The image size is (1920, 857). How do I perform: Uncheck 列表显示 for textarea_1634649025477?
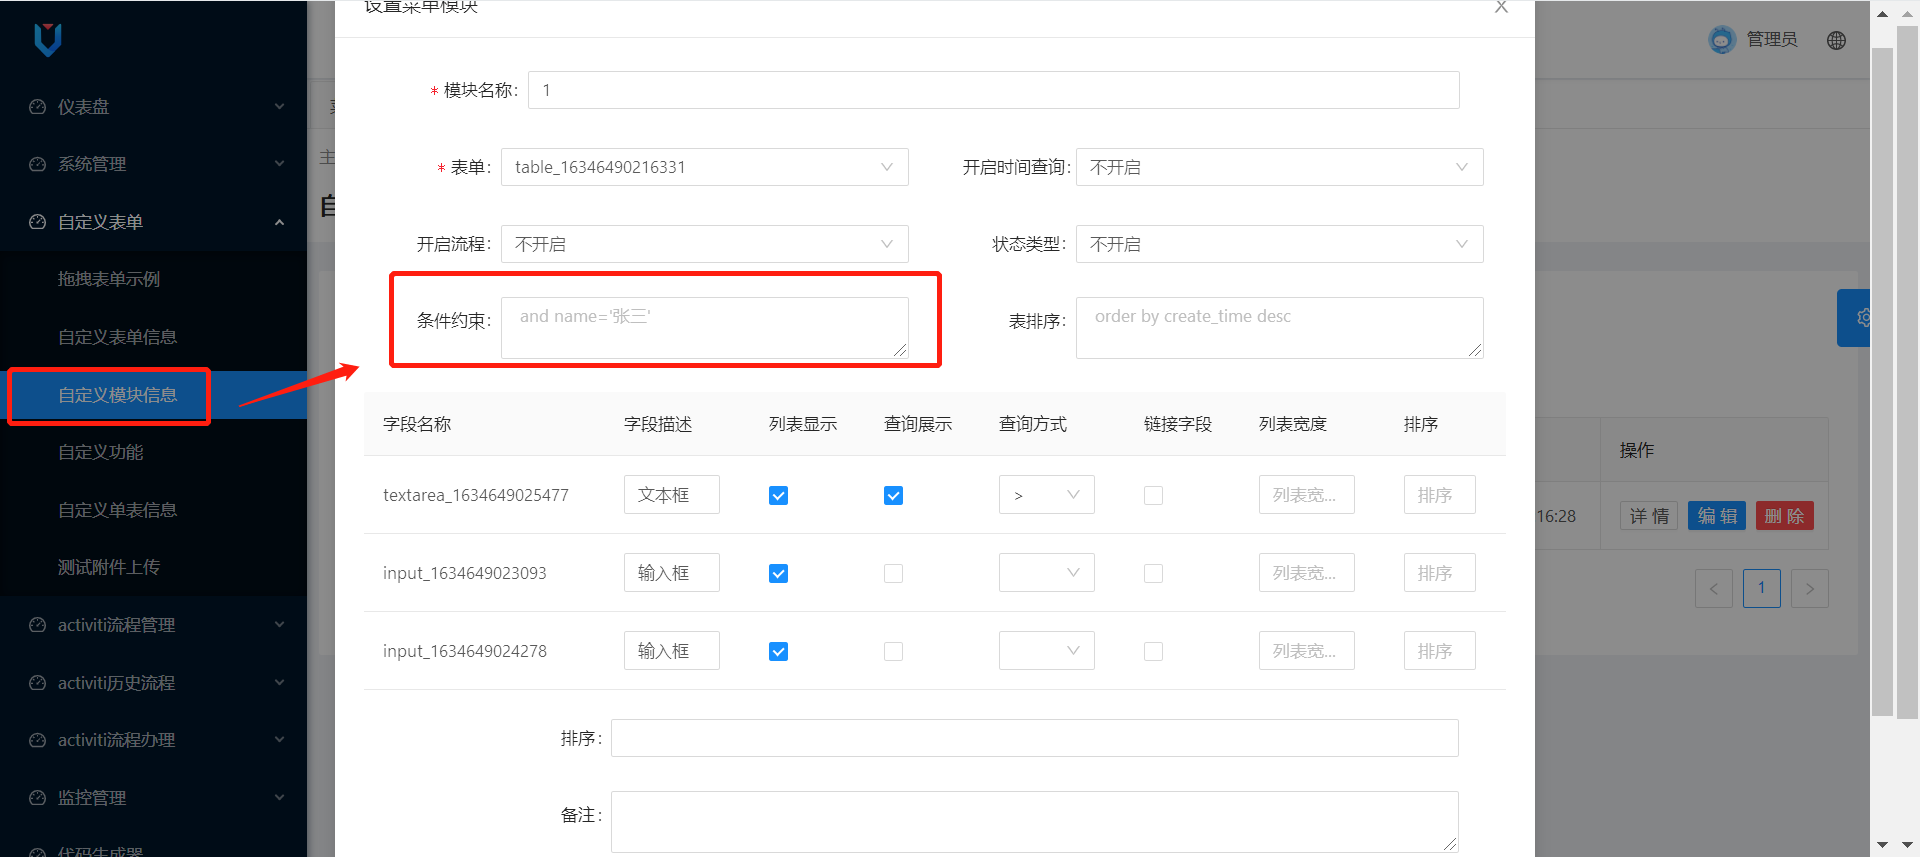coord(778,496)
